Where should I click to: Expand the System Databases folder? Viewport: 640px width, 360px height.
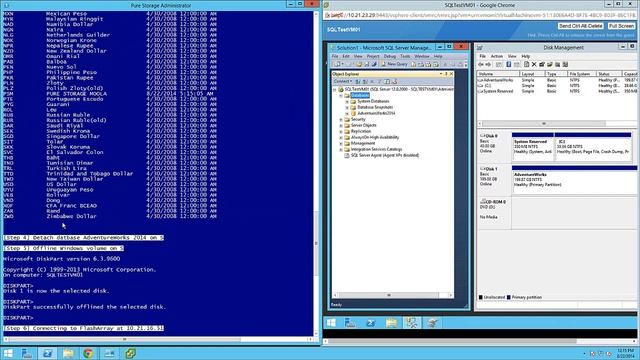(347, 101)
